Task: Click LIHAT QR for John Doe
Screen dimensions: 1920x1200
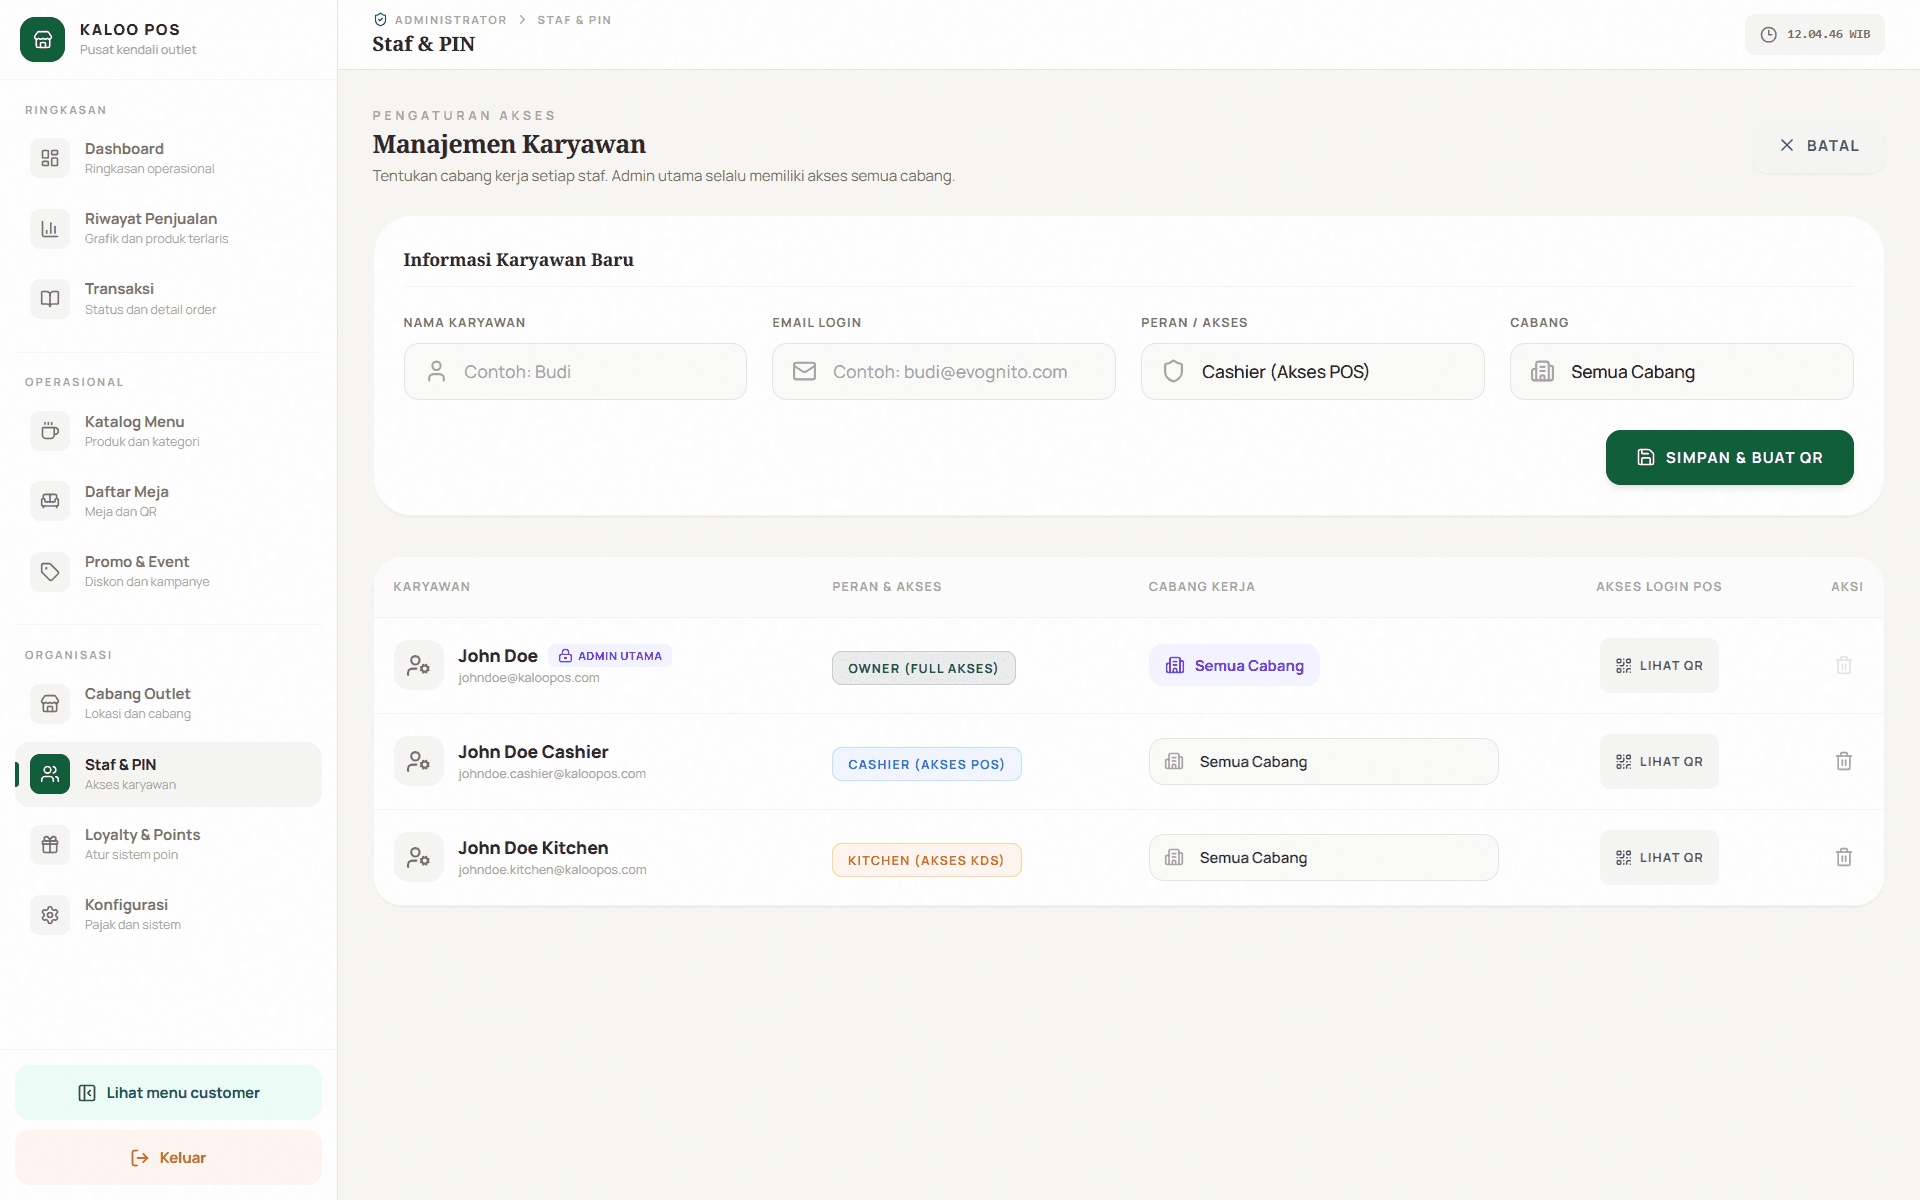Action: 1659,666
